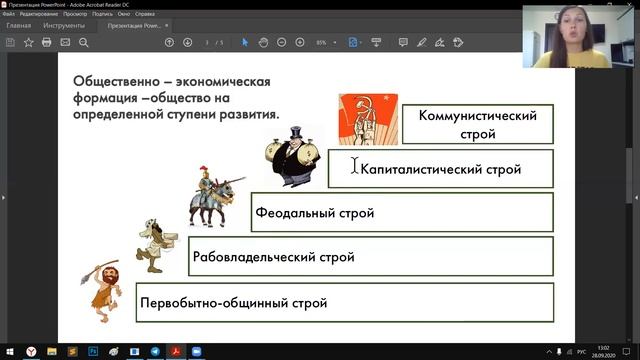Screen dimensions: 640x360
Task: Select the highlighter pen tool
Action: click(x=422, y=42)
